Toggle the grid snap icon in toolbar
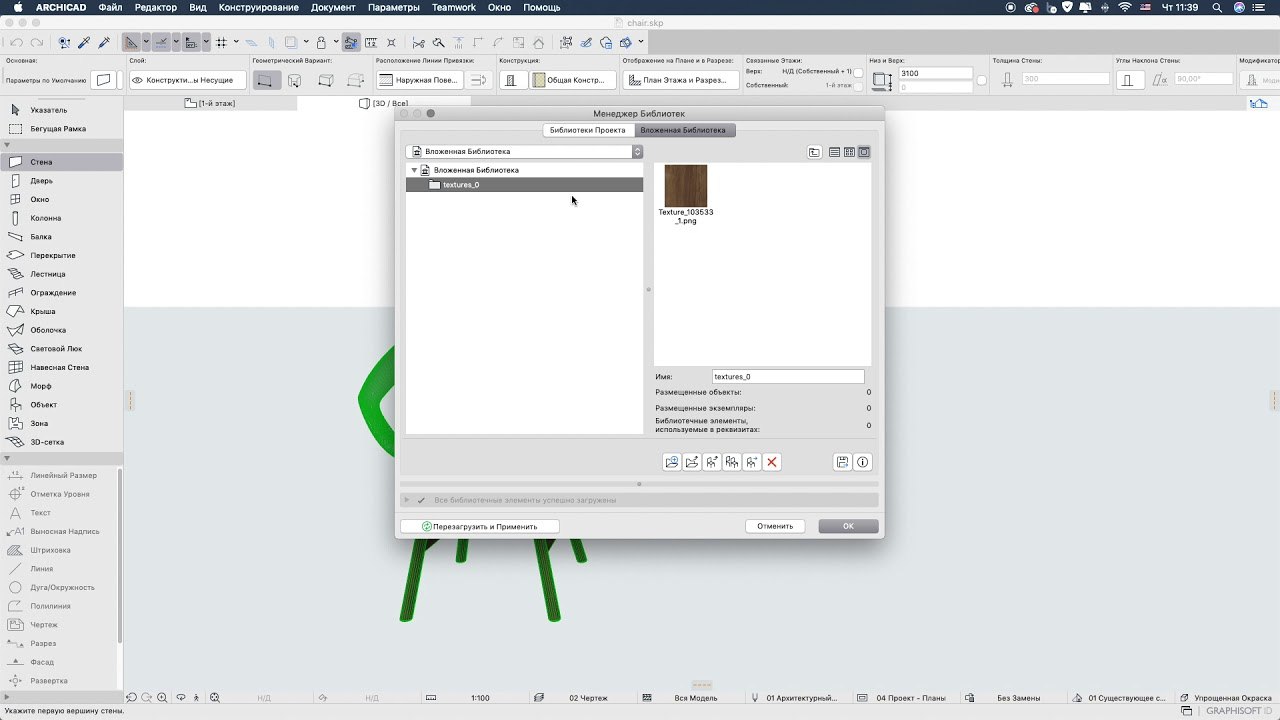 point(222,43)
